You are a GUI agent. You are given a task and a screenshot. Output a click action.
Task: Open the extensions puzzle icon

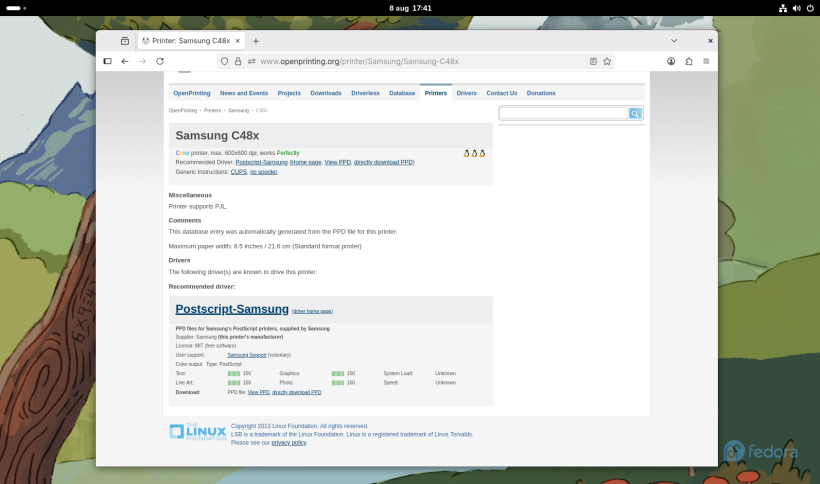click(x=689, y=61)
